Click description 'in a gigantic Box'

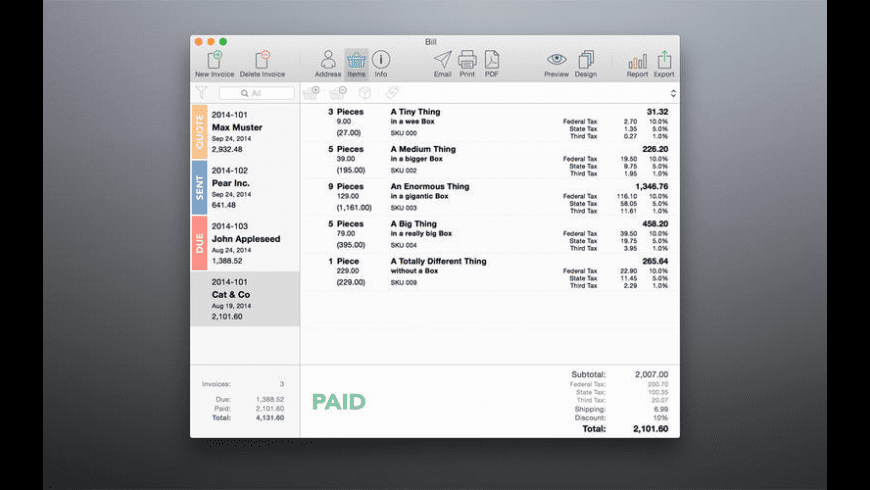(419, 196)
